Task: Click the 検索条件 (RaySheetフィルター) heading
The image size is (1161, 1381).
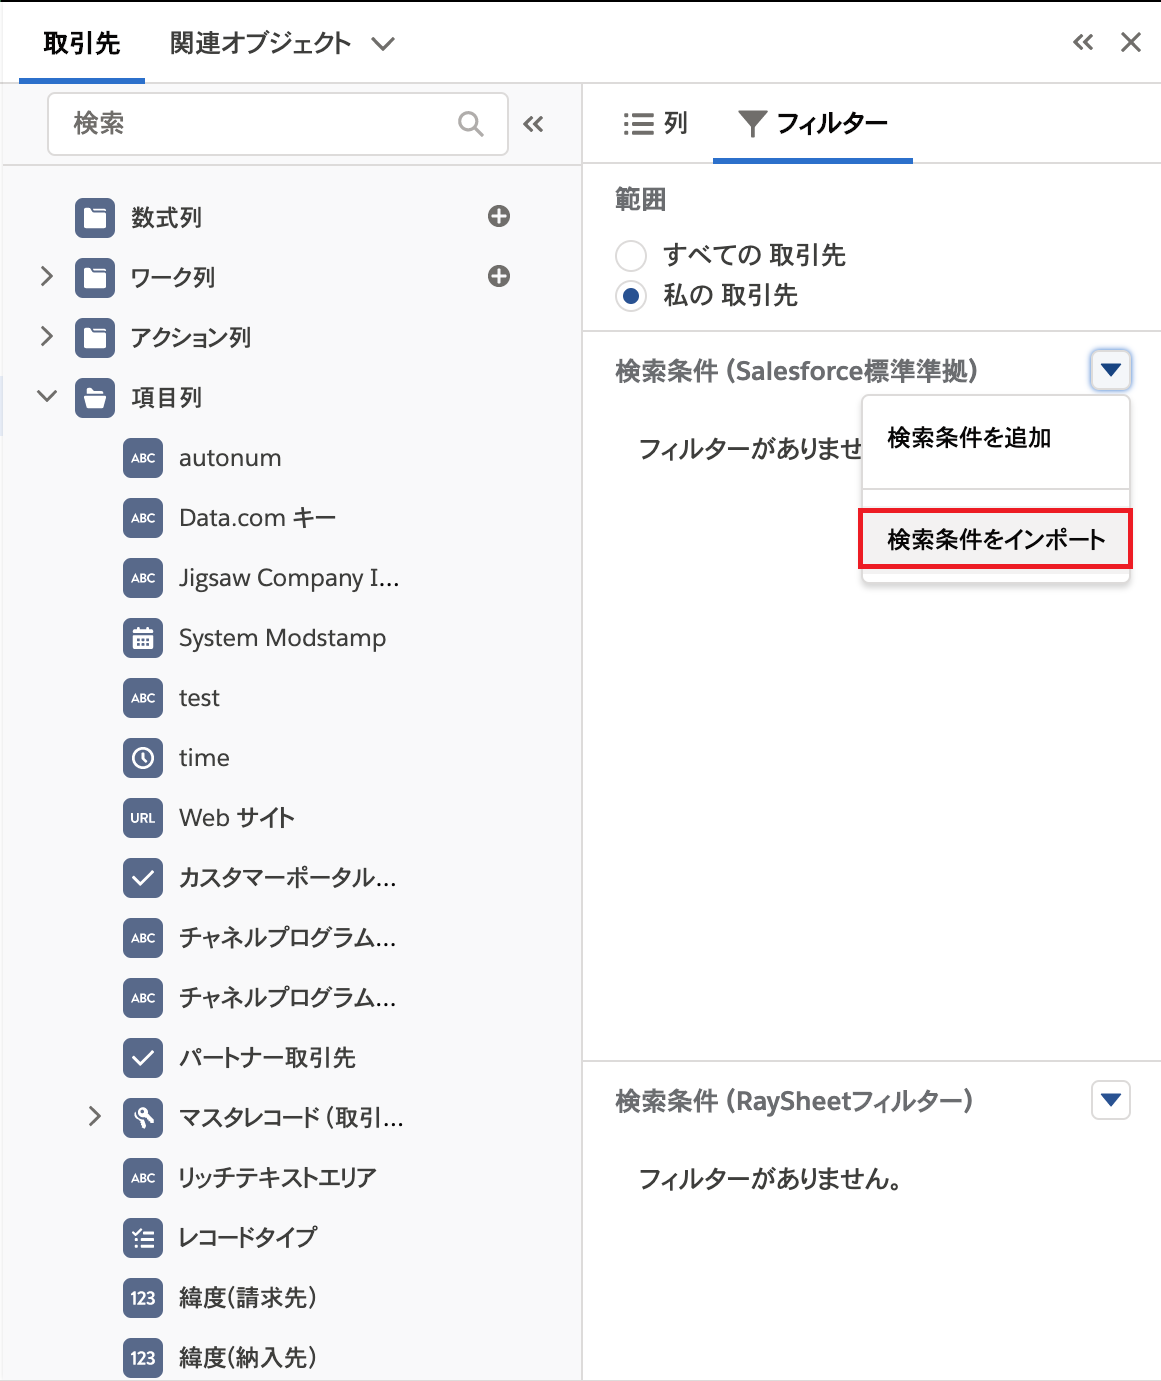Action: (794, 1101)
